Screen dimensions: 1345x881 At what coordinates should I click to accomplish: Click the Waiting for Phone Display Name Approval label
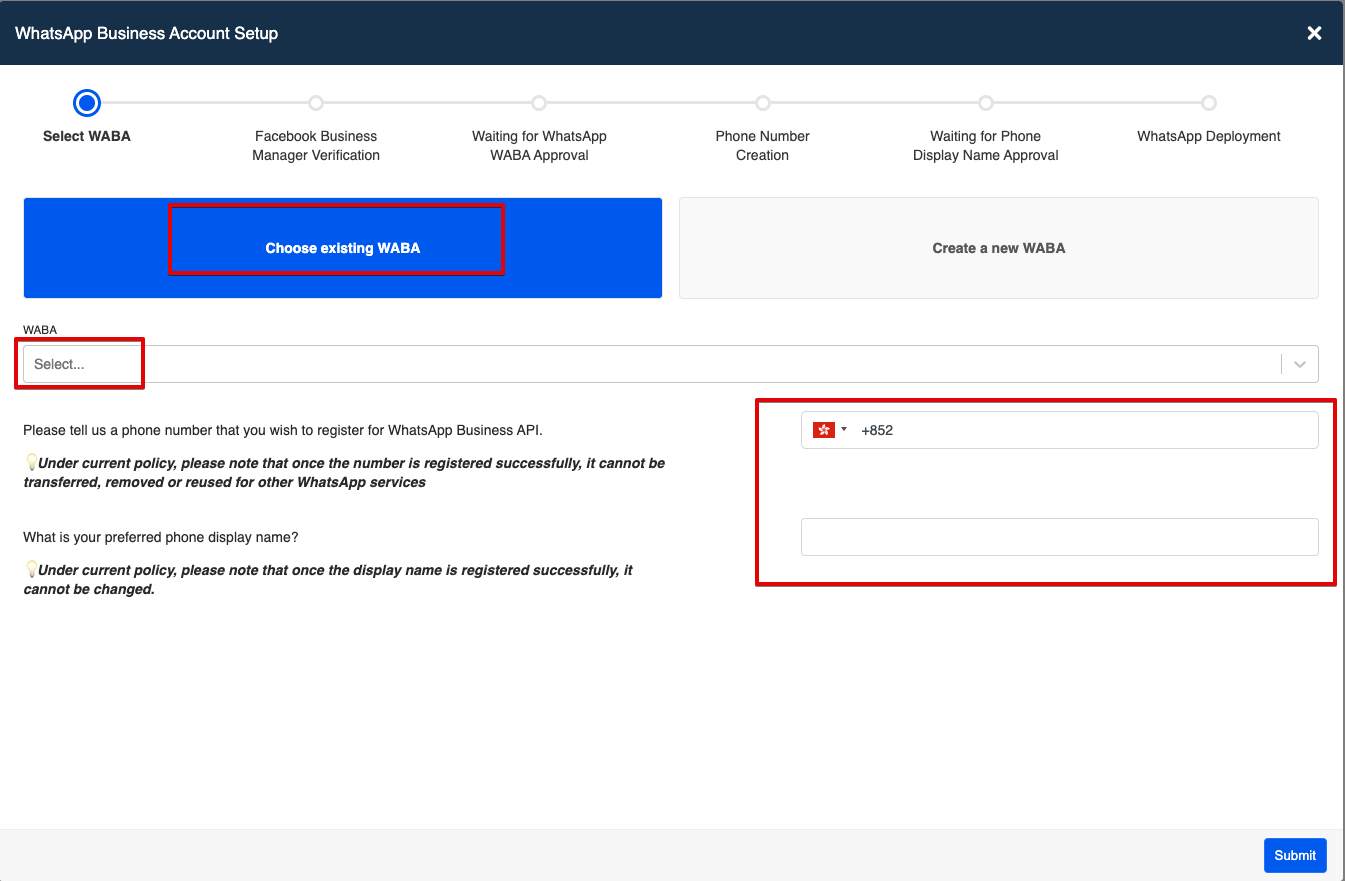pos(986,146)
